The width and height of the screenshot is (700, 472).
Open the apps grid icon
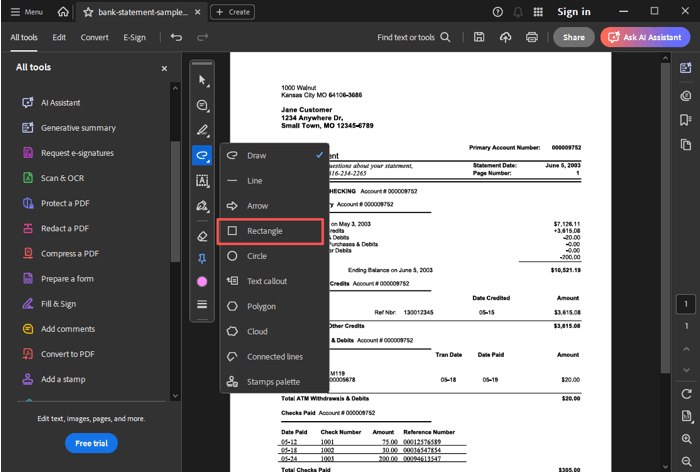tap(538, 12)
